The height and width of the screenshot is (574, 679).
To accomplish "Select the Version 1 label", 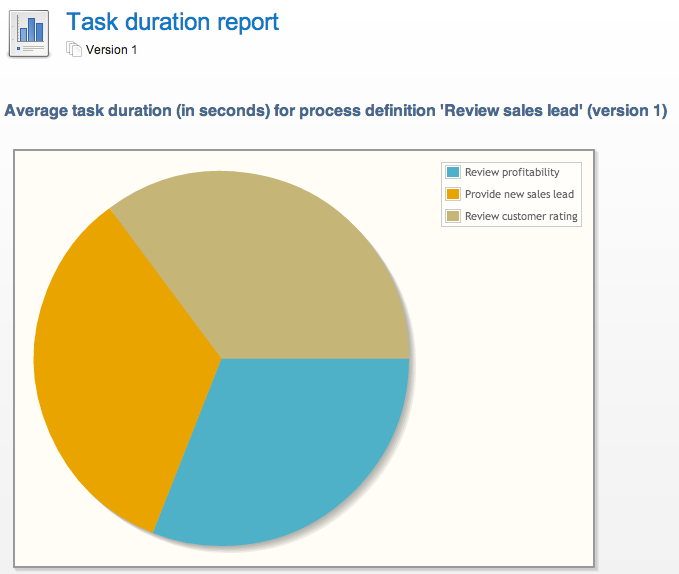I will (112, 49).
